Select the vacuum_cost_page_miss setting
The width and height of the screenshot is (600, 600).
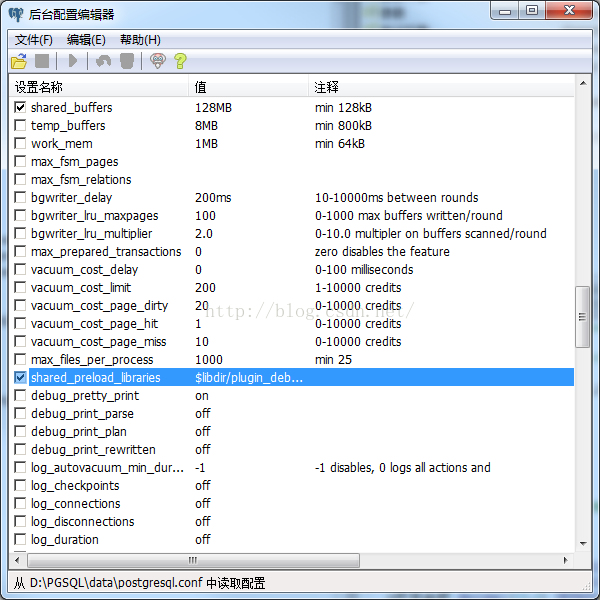pyautogui.click(x=98, y=342)
